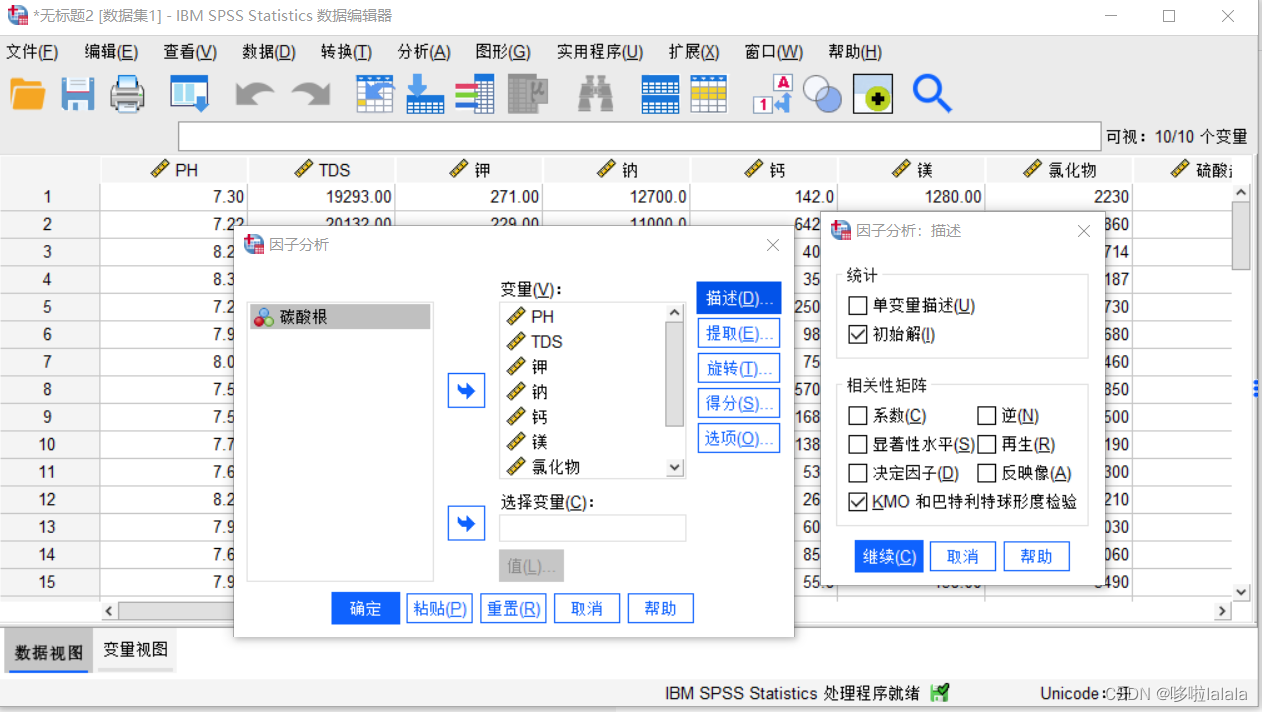Open the recall recent dialogs icon
Screen dimensions: 1262x712
pyautogui.click(x=189, y=95)
